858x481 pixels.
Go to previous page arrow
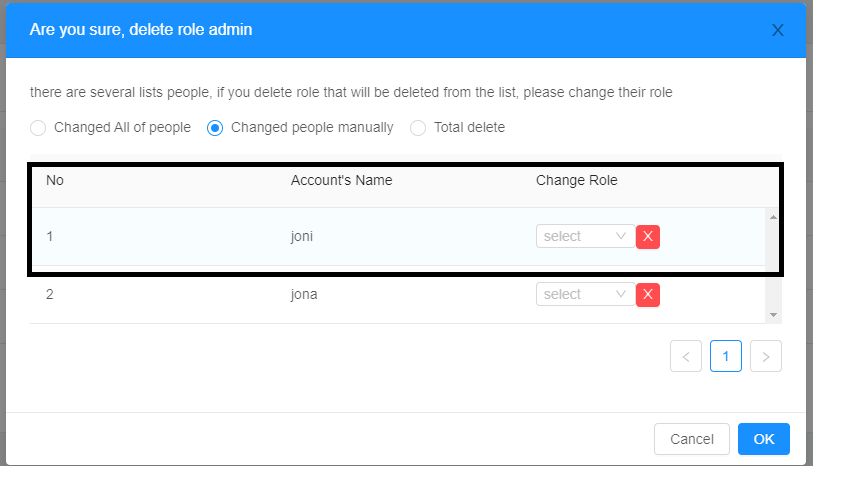[686, 356]
